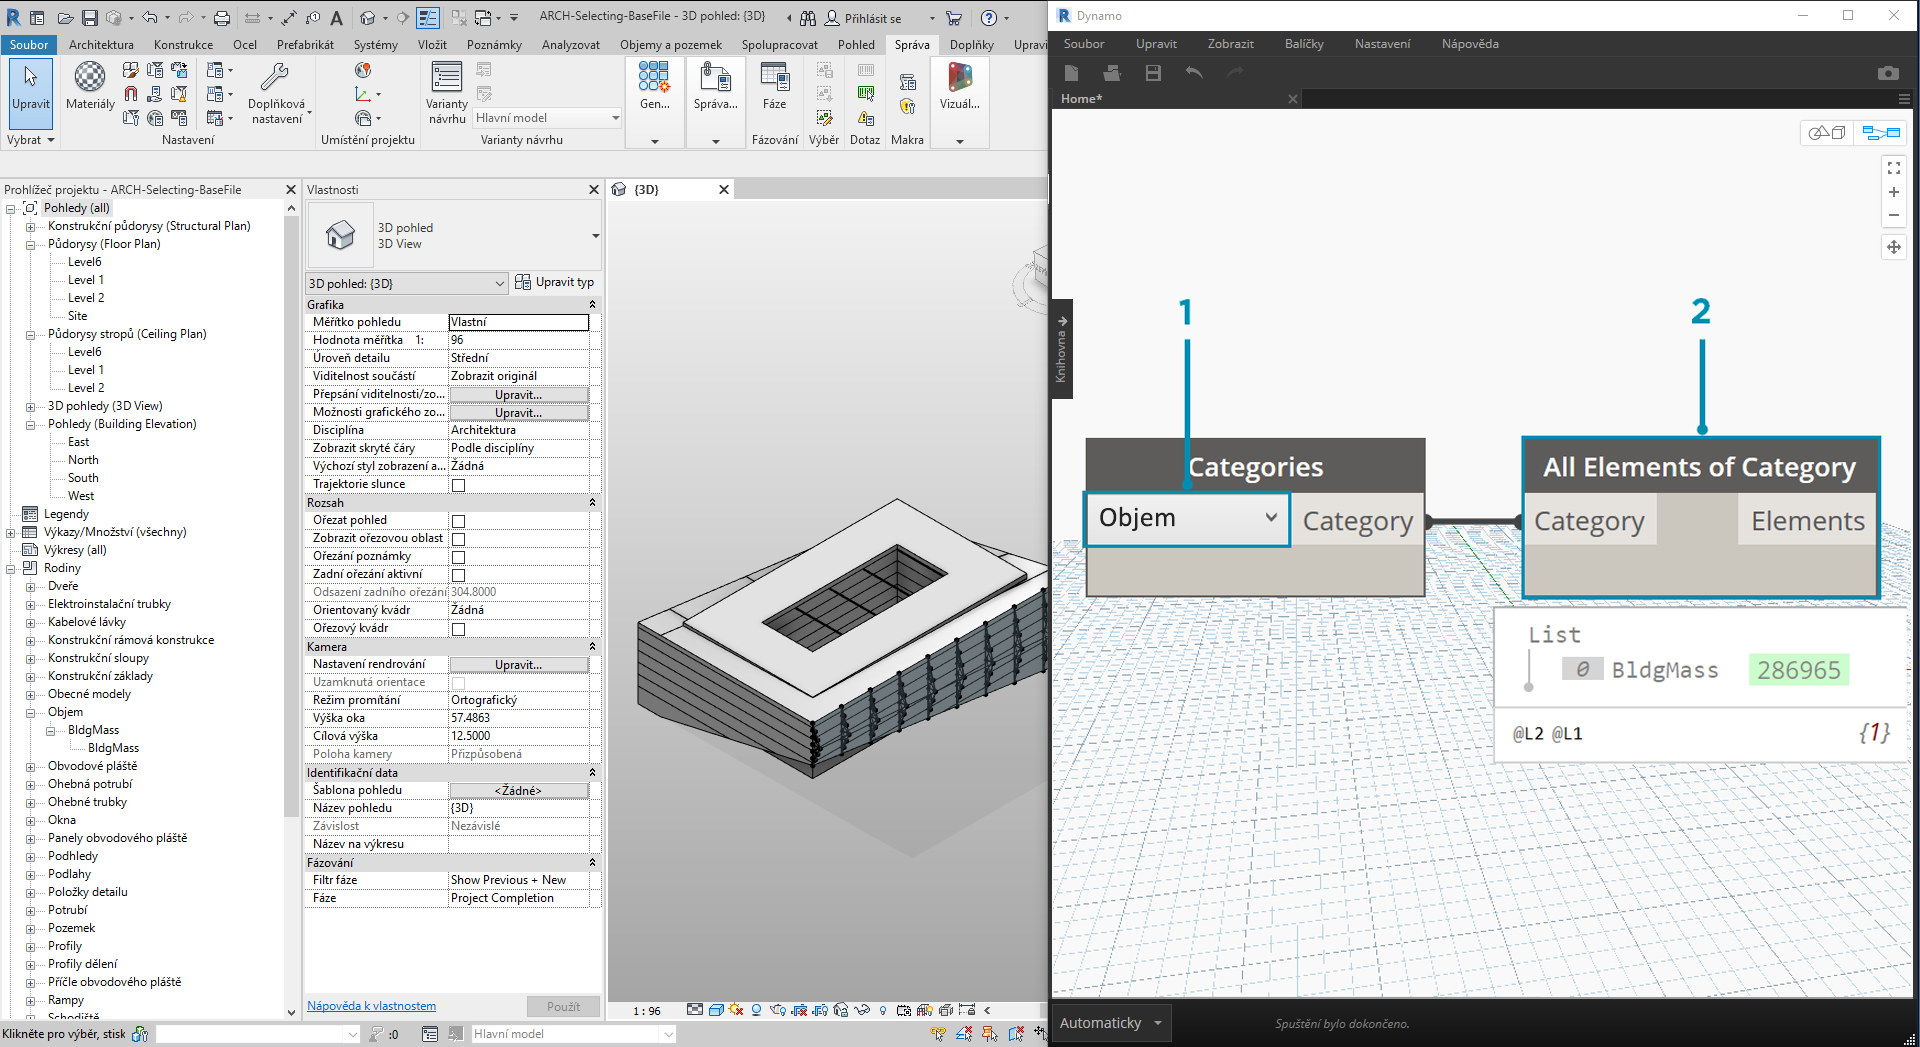The width and height of the screenshot is (1920, 1047).
Task: Switch to Dynamo geometry preview navigation
Action: click(1827, 132)
